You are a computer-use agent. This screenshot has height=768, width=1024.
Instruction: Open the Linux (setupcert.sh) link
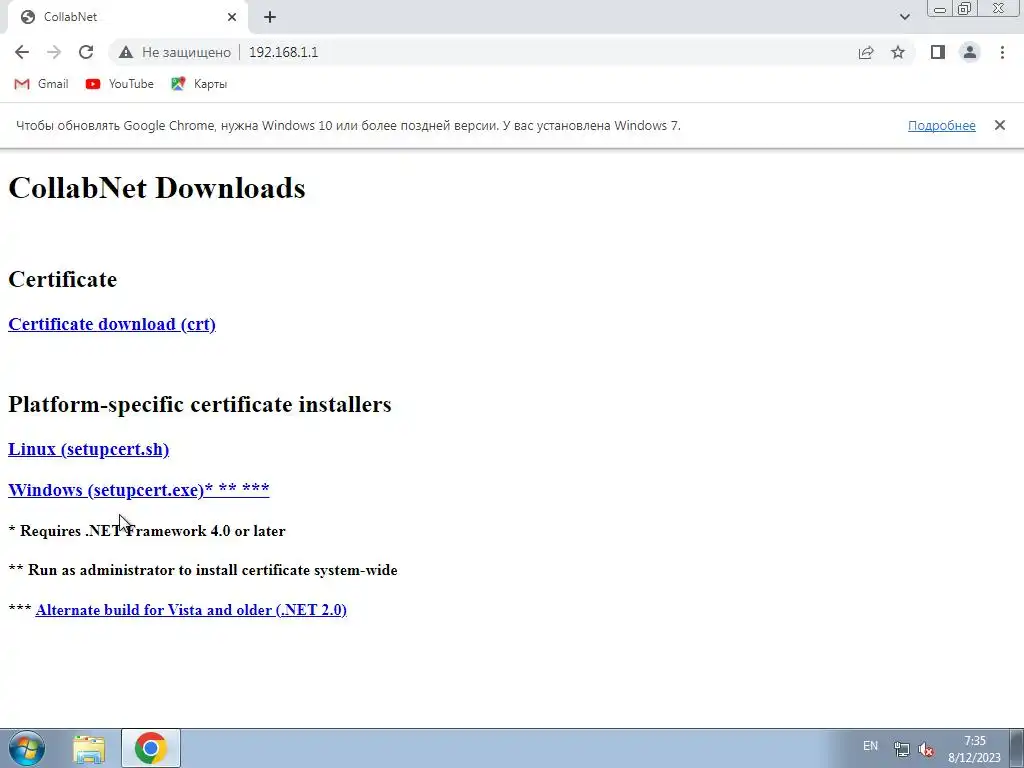[89, 449]
